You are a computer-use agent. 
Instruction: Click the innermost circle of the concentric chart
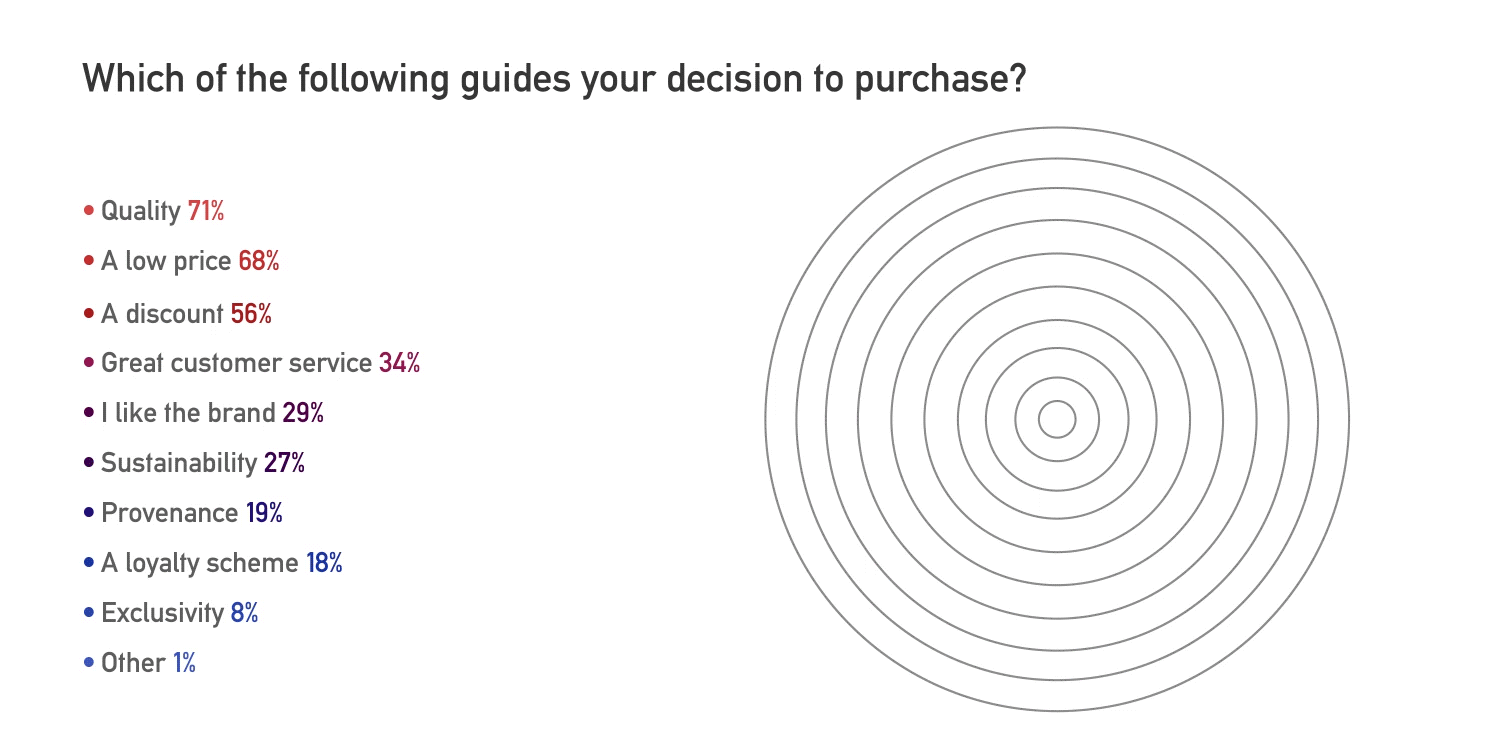point(1057,419)
